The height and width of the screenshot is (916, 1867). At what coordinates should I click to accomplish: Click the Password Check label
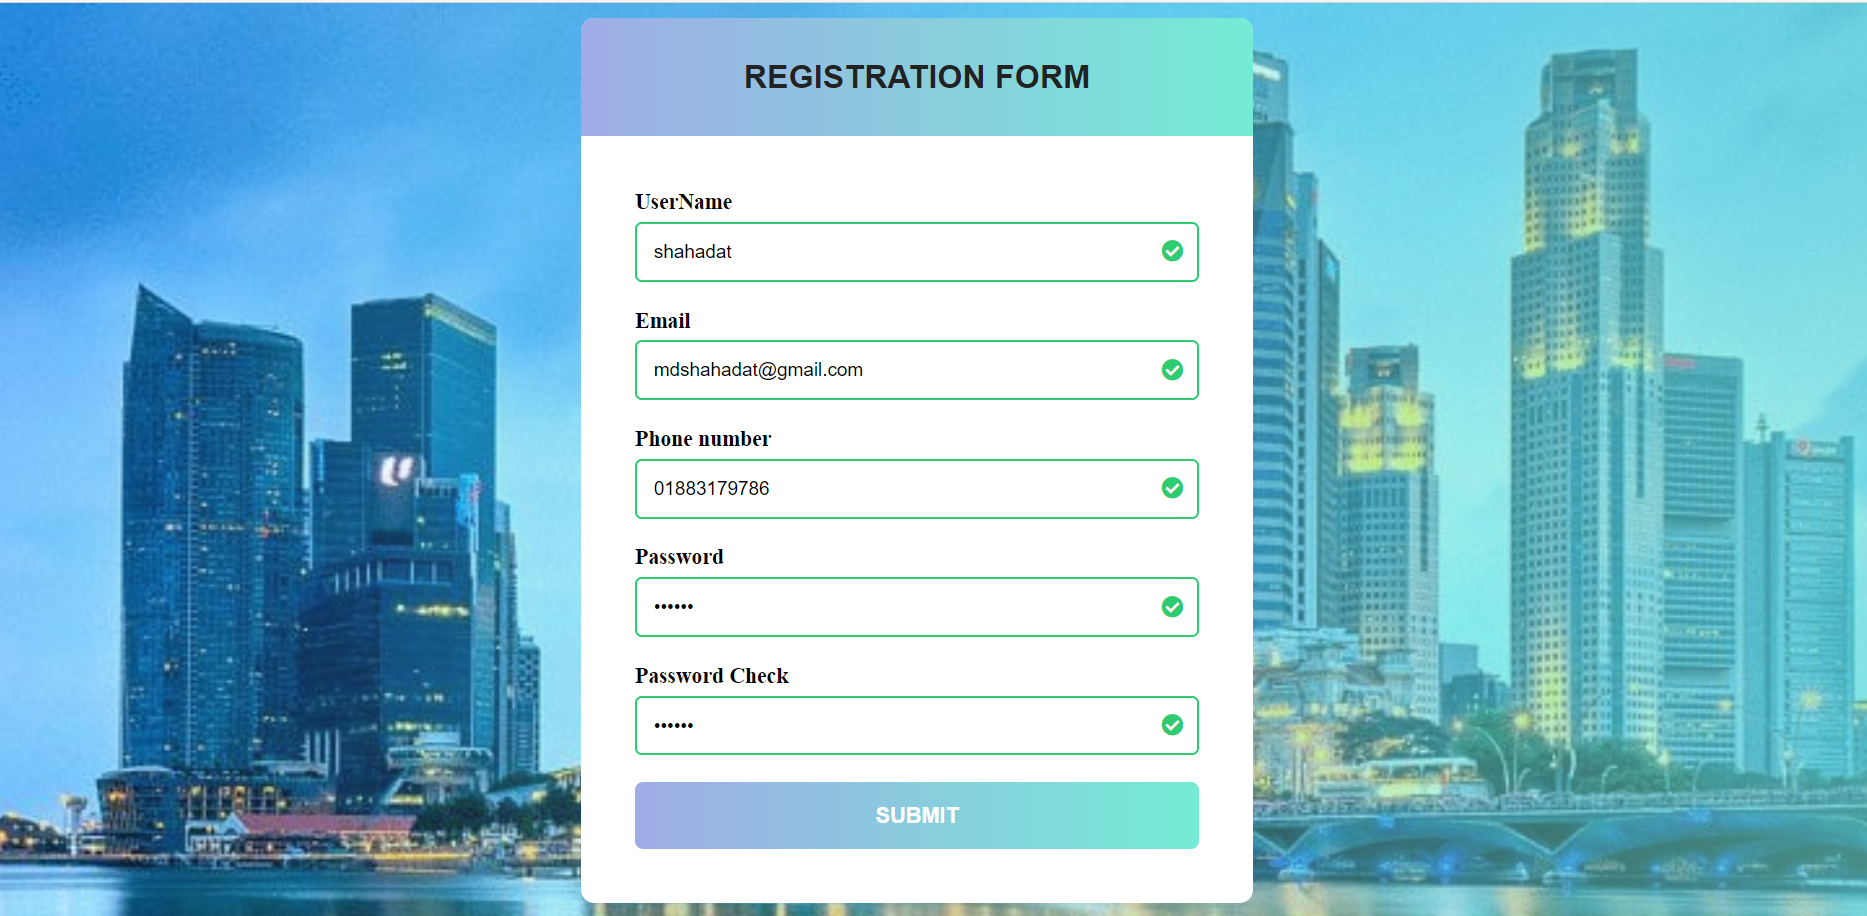712,676
